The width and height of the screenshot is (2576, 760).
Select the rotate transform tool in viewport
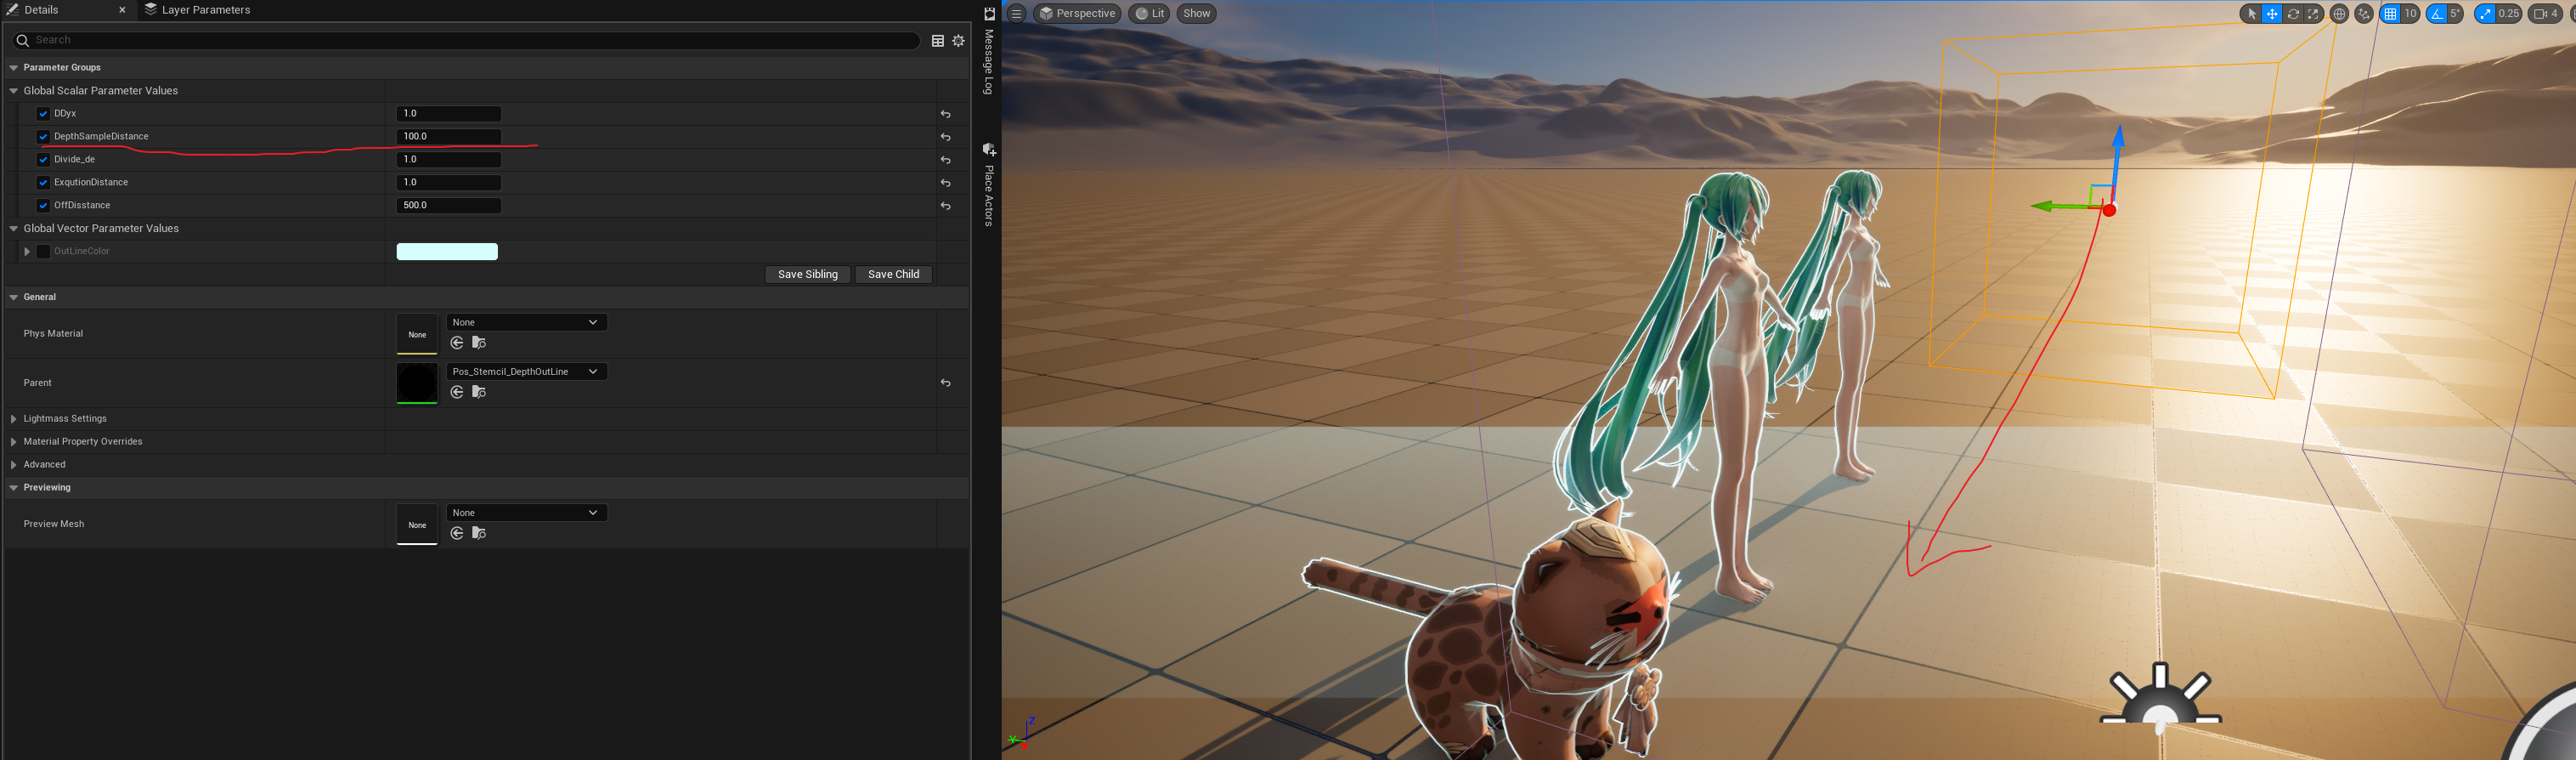click(x=2293, y=14)
